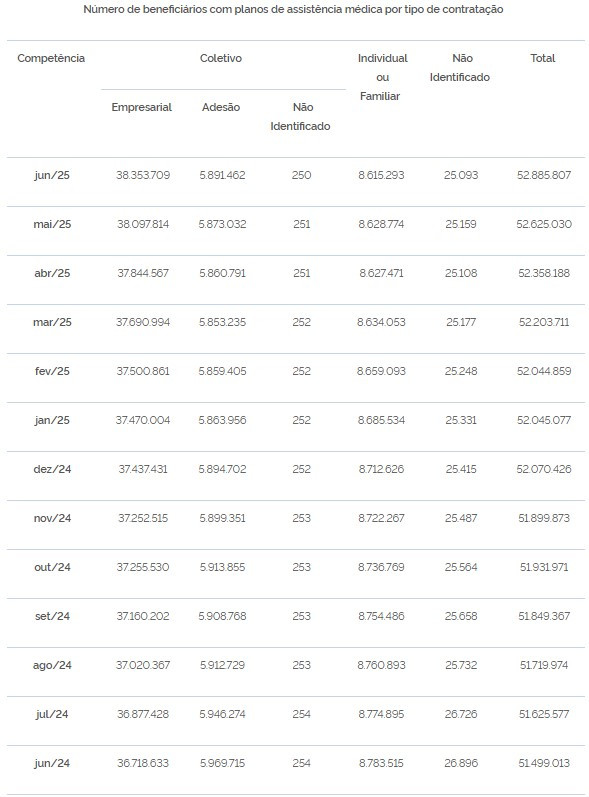
Task: Click nov/24 Individual value 8.722.267
Action: click(381, 518)
